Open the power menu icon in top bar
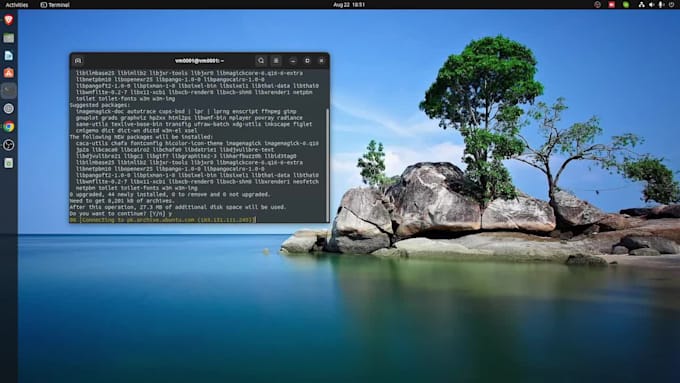Screen dimensions: 680x383 [671, 5]
